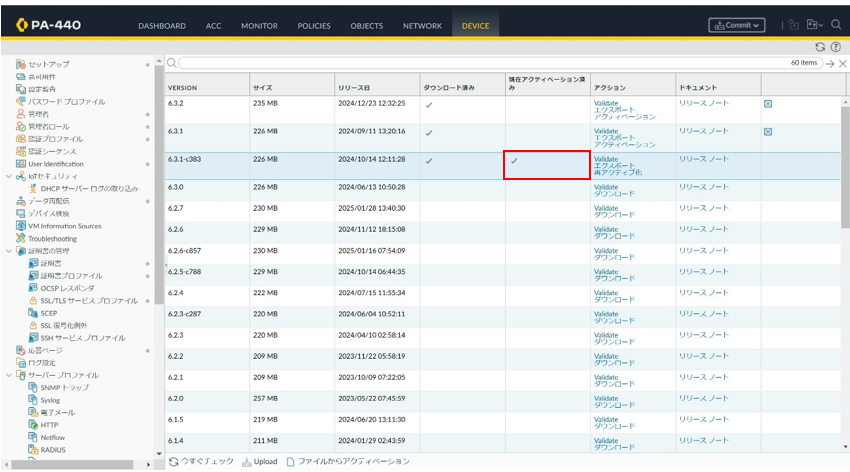
Task: Sort by the VERSION column header
Action: tap(207, 87)
